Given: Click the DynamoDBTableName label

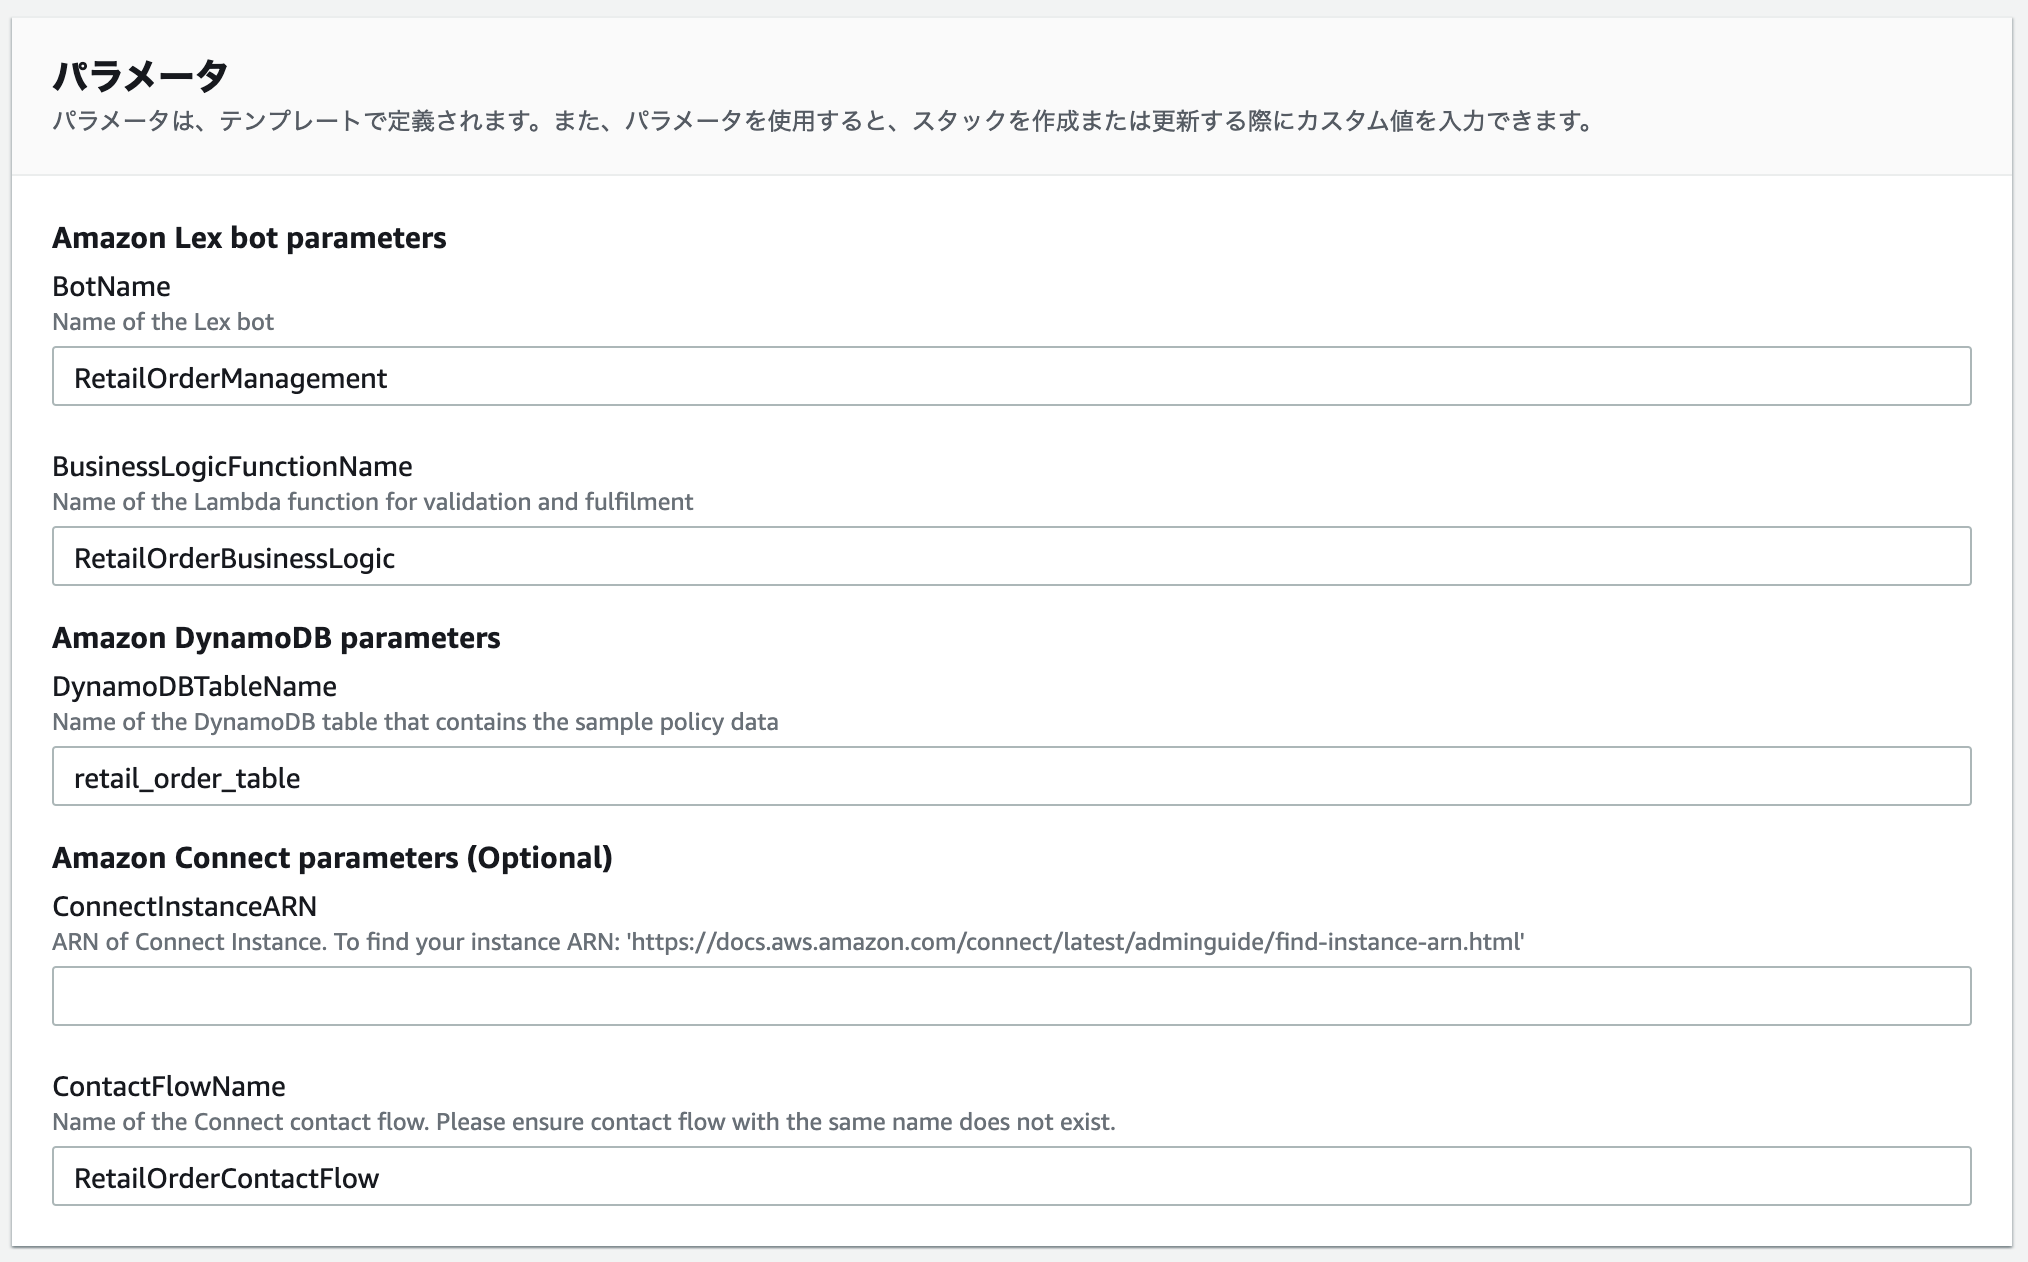Looking at the screenshot, I should (194, 687).
